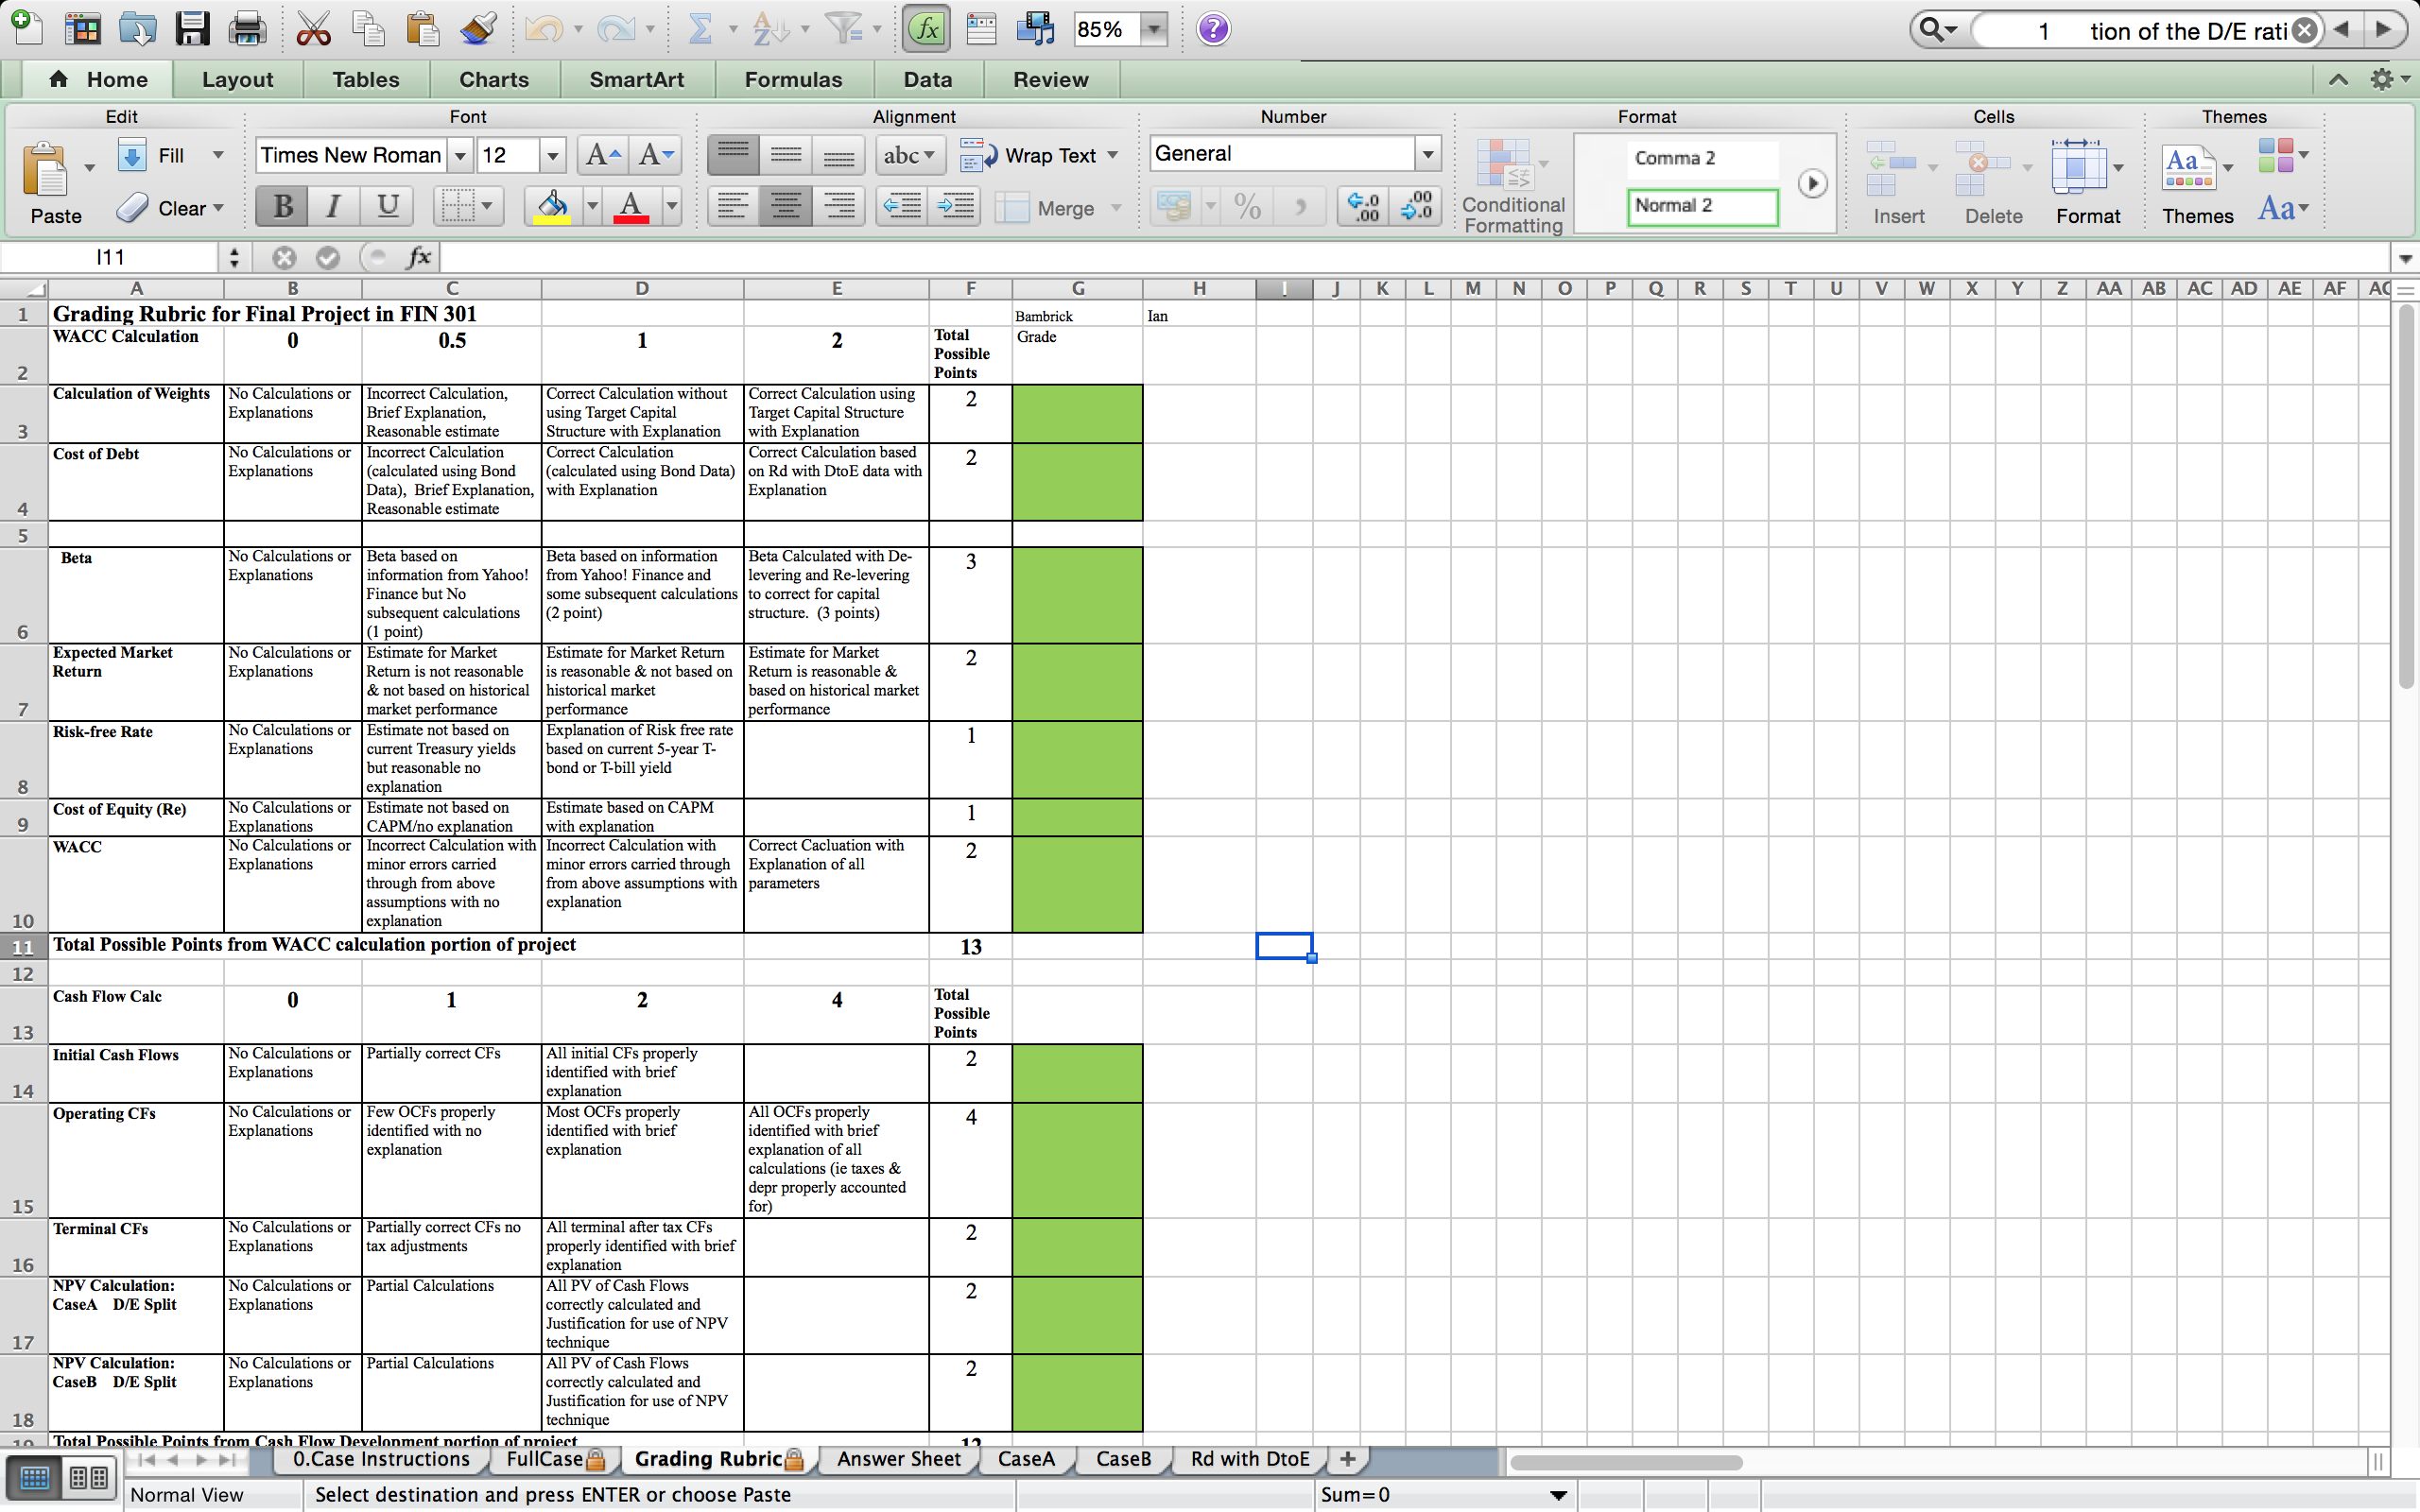This screenshot has width=2420, height=1512.
Task: Open the font size dropdown
Action: [553, 155]
